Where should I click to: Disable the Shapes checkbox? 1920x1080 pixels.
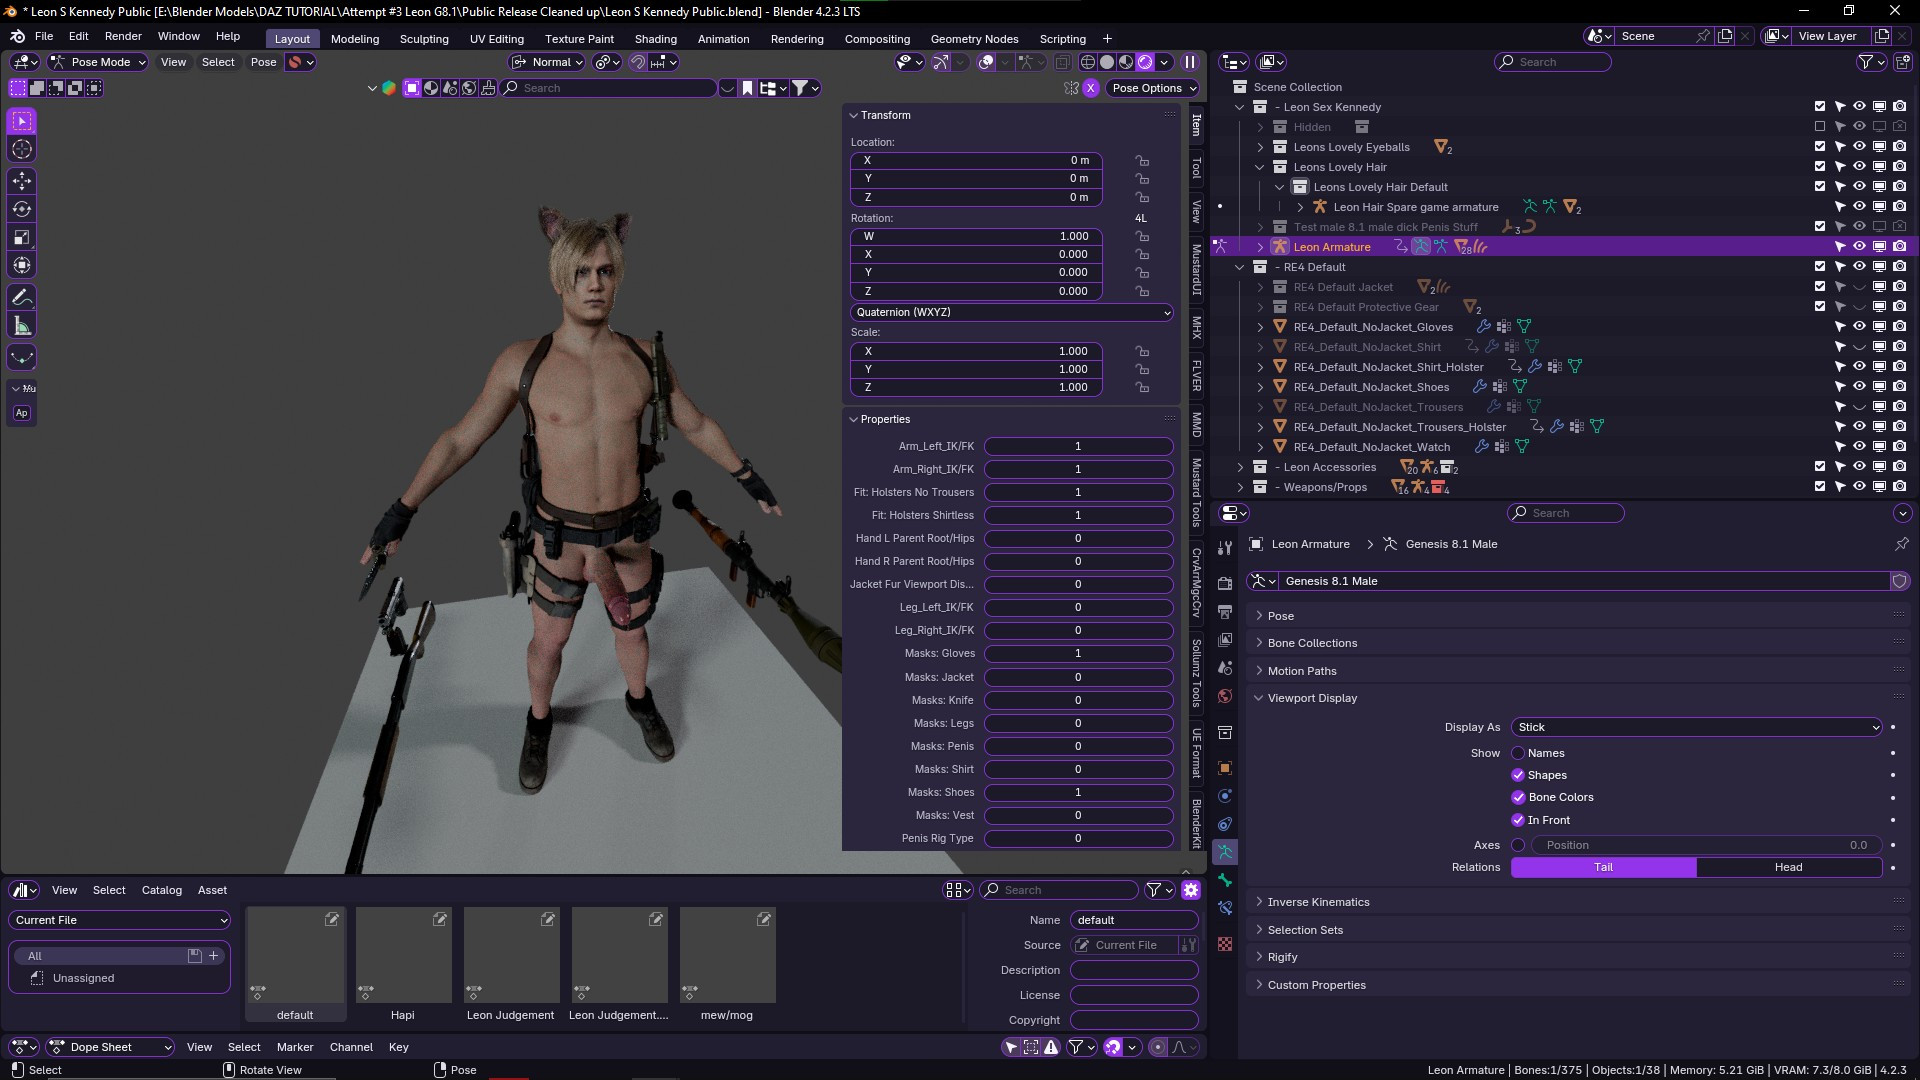point(1518,775)
